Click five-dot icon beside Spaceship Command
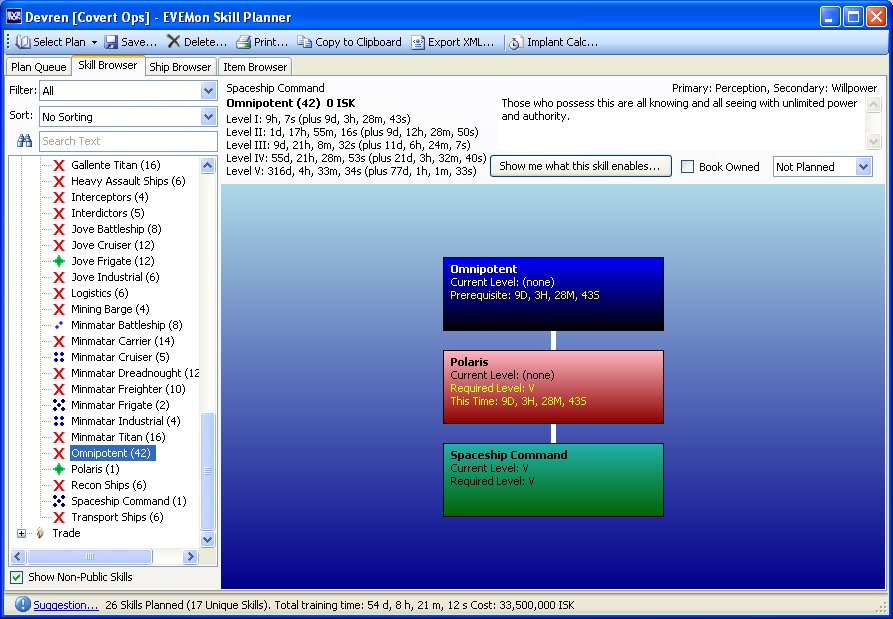 [x=59, y=501]
